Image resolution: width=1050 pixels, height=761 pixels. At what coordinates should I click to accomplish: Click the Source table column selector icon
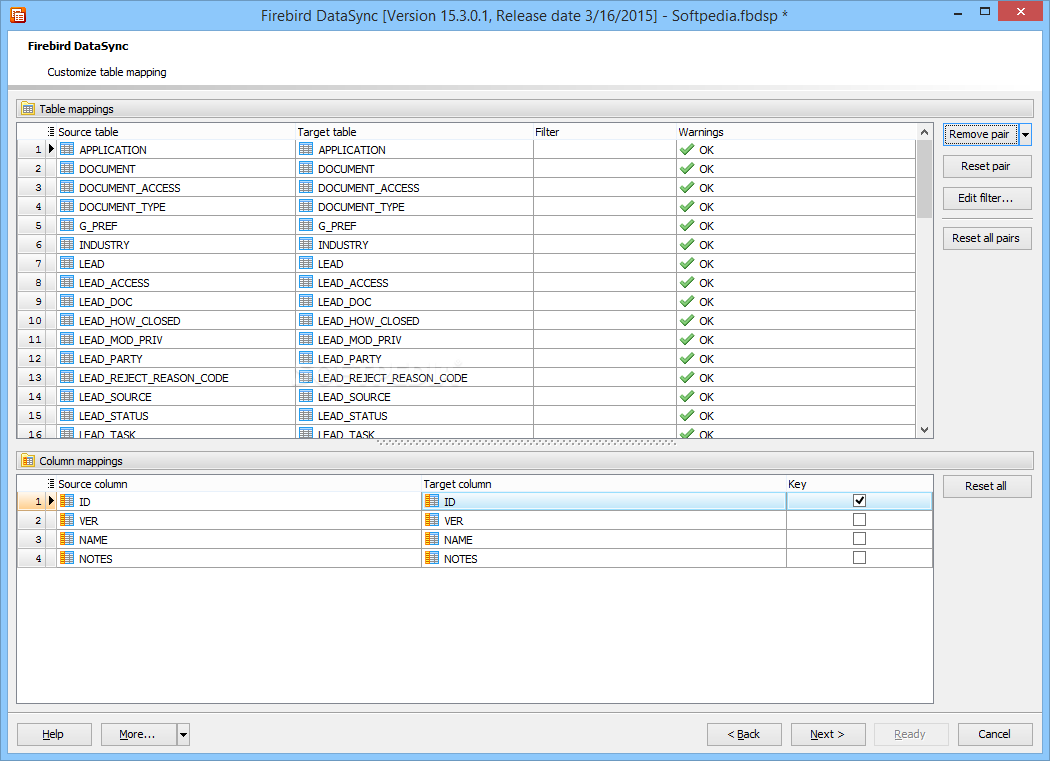51,131
